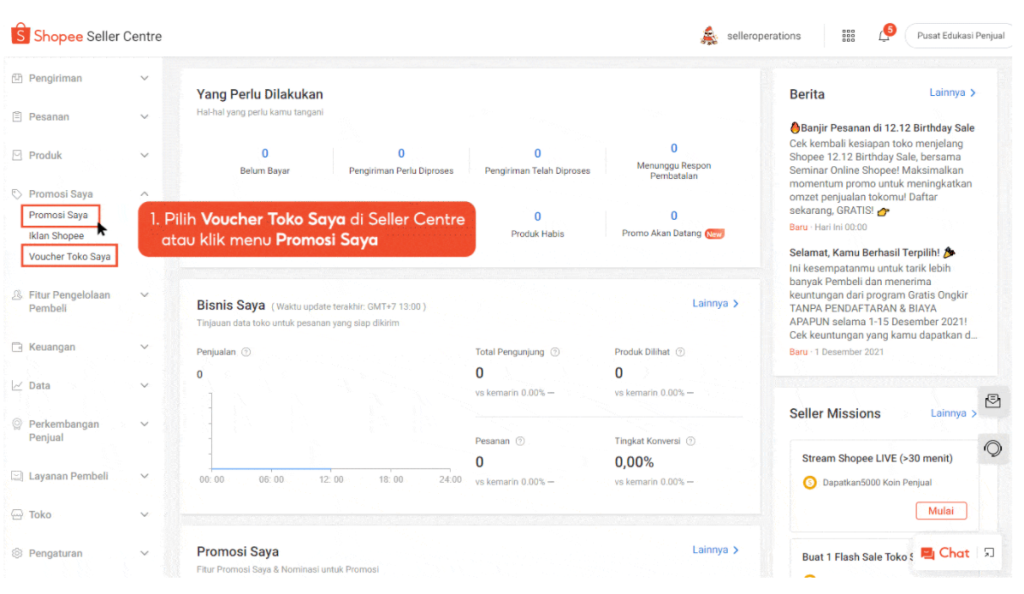Screen dimensions: 1024x594
Task: Open Iklan Shopee submenu item
Action: [56, 236]
